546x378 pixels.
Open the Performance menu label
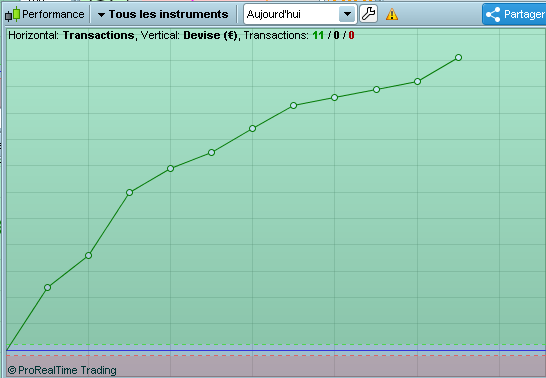pos(53,14)
